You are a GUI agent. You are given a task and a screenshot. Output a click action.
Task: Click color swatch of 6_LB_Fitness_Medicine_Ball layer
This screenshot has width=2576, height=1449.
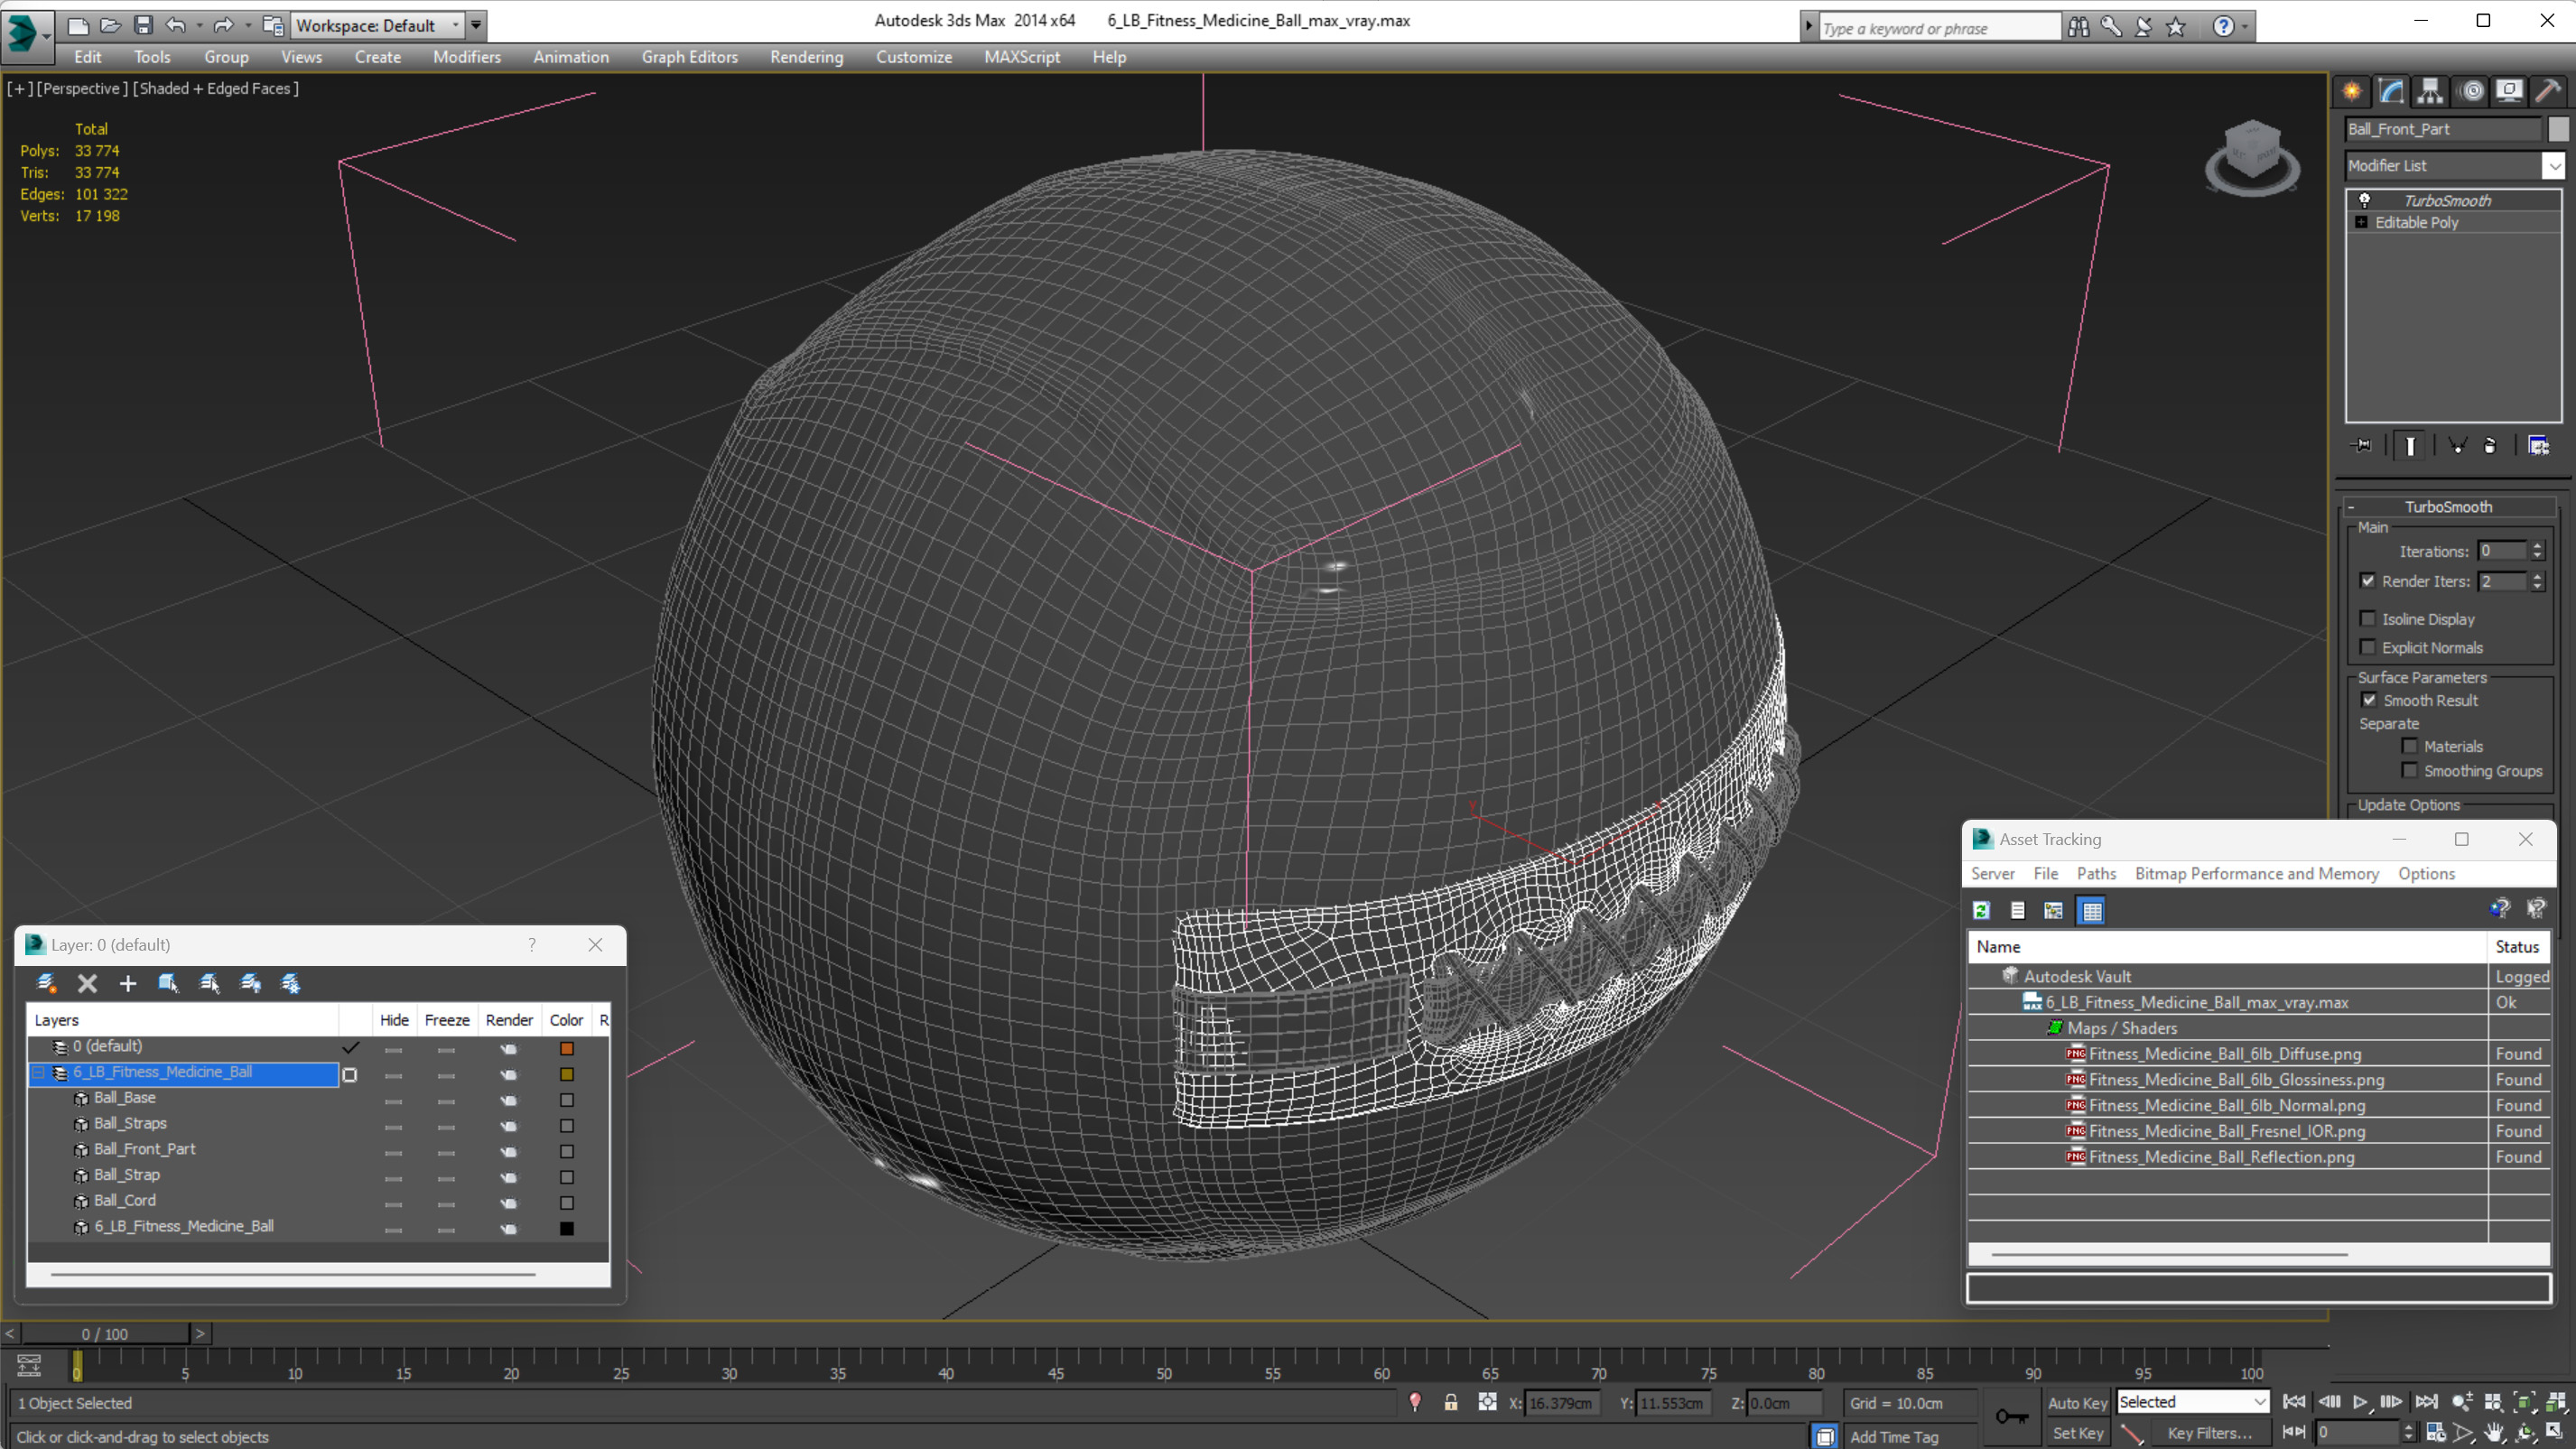point(567,1074)
